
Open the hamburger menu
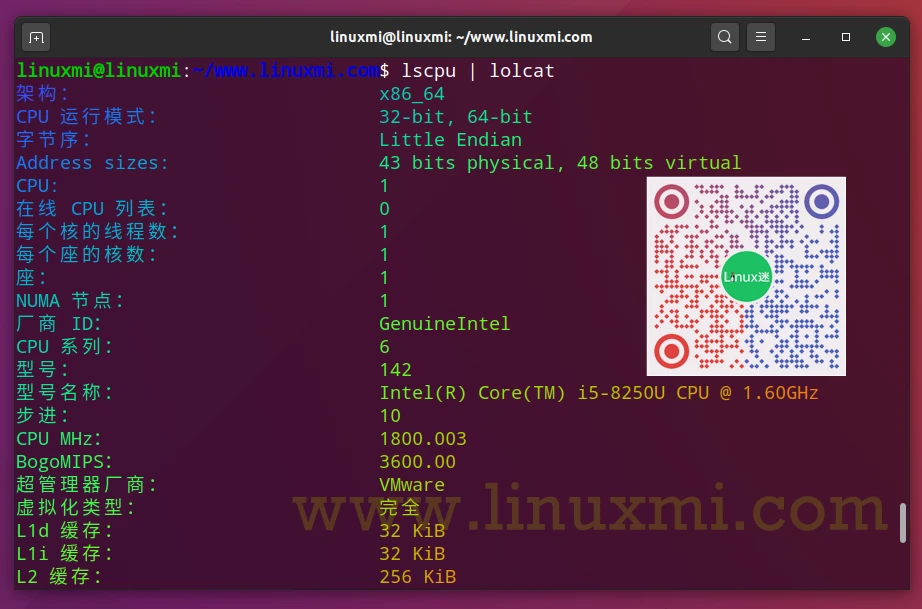coord(760,37)
